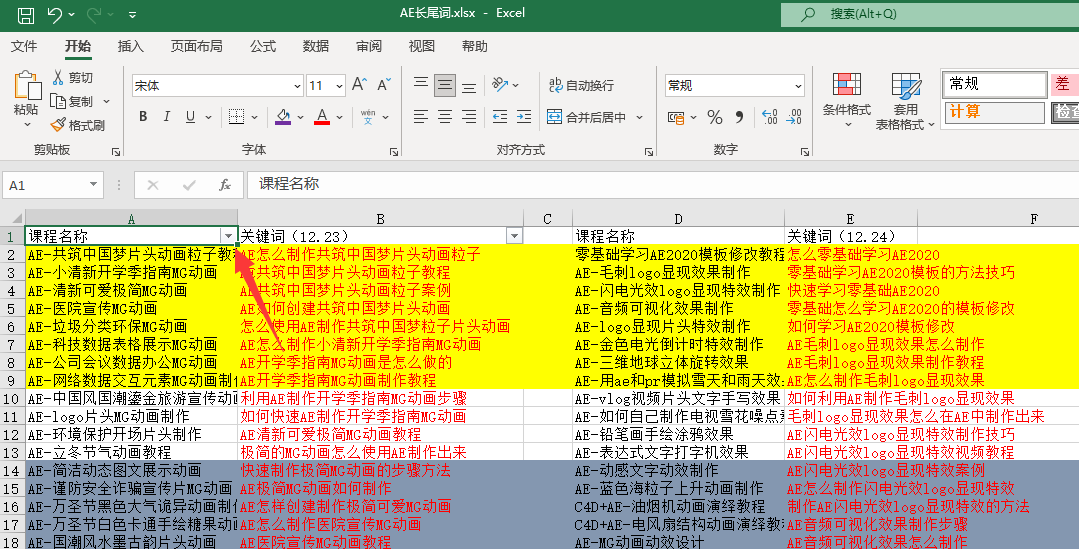This screenshot has height=549, width=1079.
Task: Open the Customize Quick Access Toolbar arrow
Action: click(132, 14)
